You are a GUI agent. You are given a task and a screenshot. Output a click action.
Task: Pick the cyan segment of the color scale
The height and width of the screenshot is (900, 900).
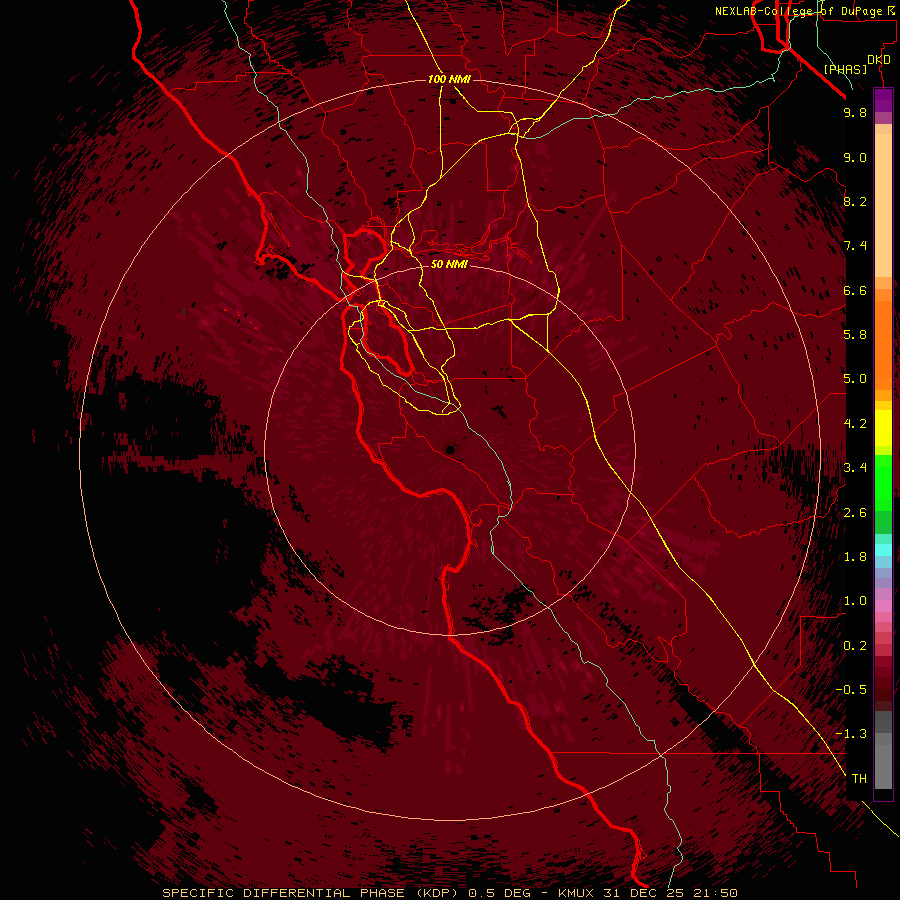click(883, 550)
